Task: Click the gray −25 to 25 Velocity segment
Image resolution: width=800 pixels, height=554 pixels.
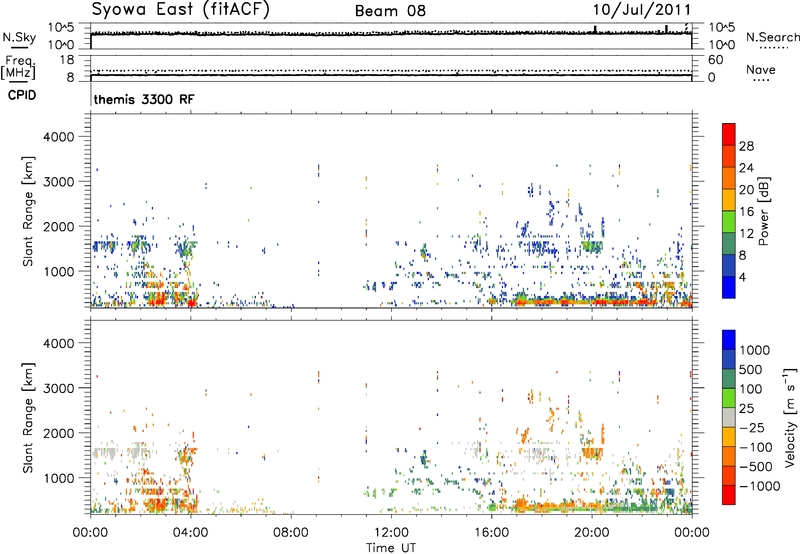Action: 729,418
